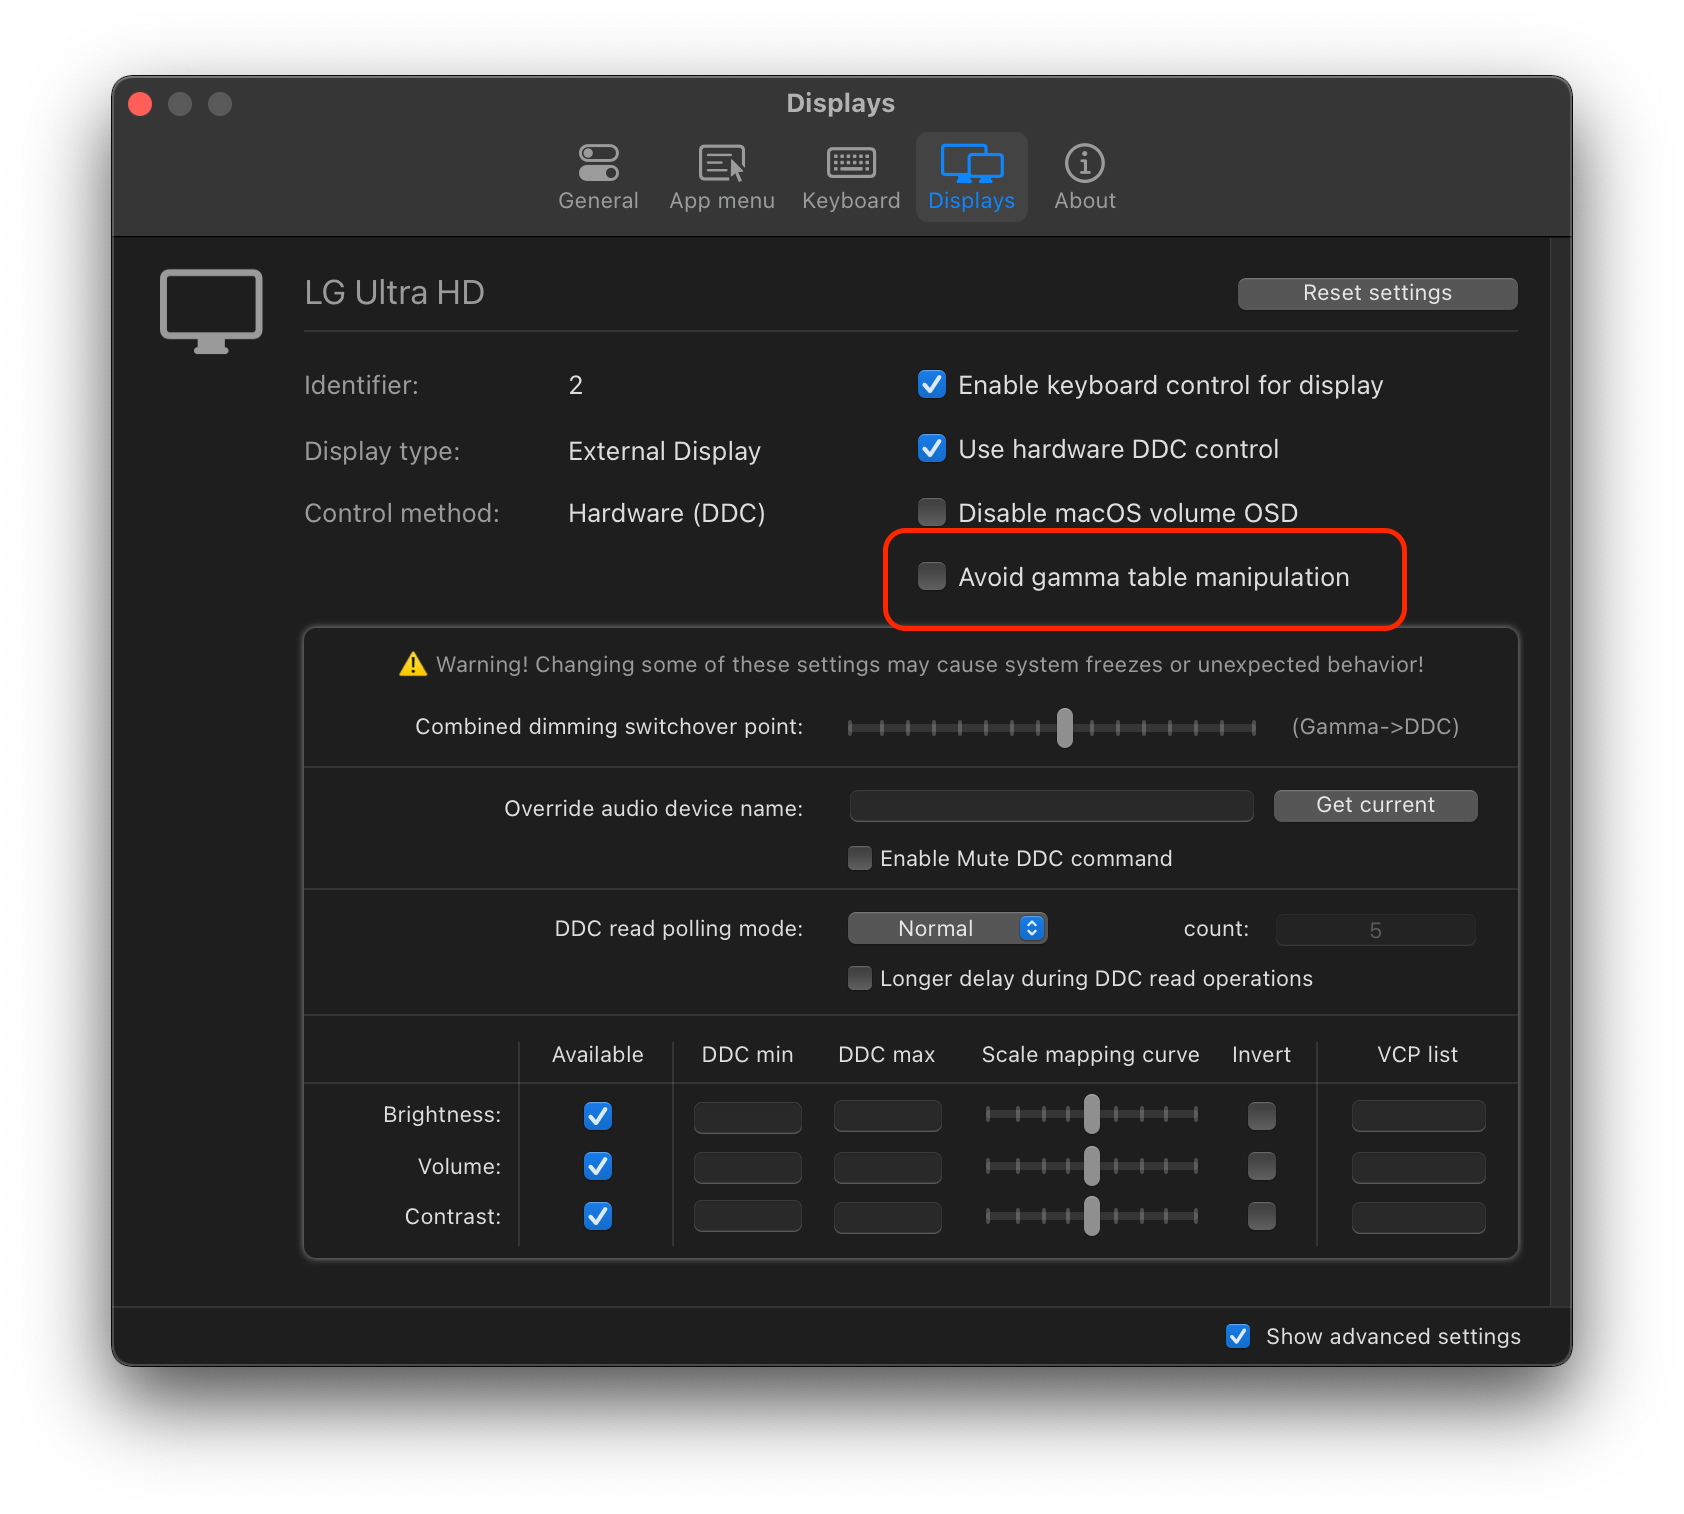Click the yellow warning triangle icon
The image size is (1684, 1514).
[x=412, y=663]
